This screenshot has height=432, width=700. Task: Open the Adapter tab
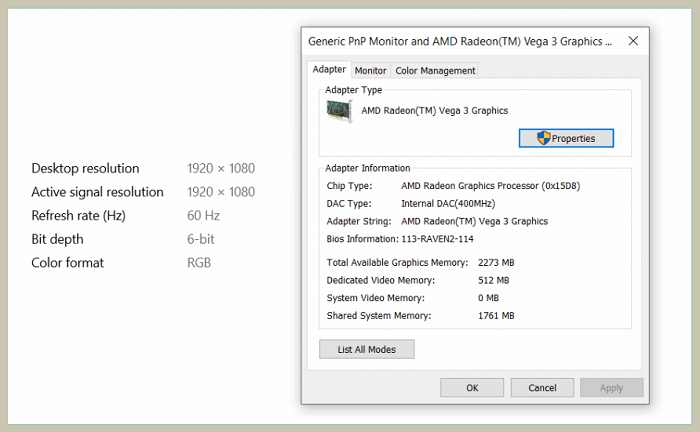click(x=329, y=70)
